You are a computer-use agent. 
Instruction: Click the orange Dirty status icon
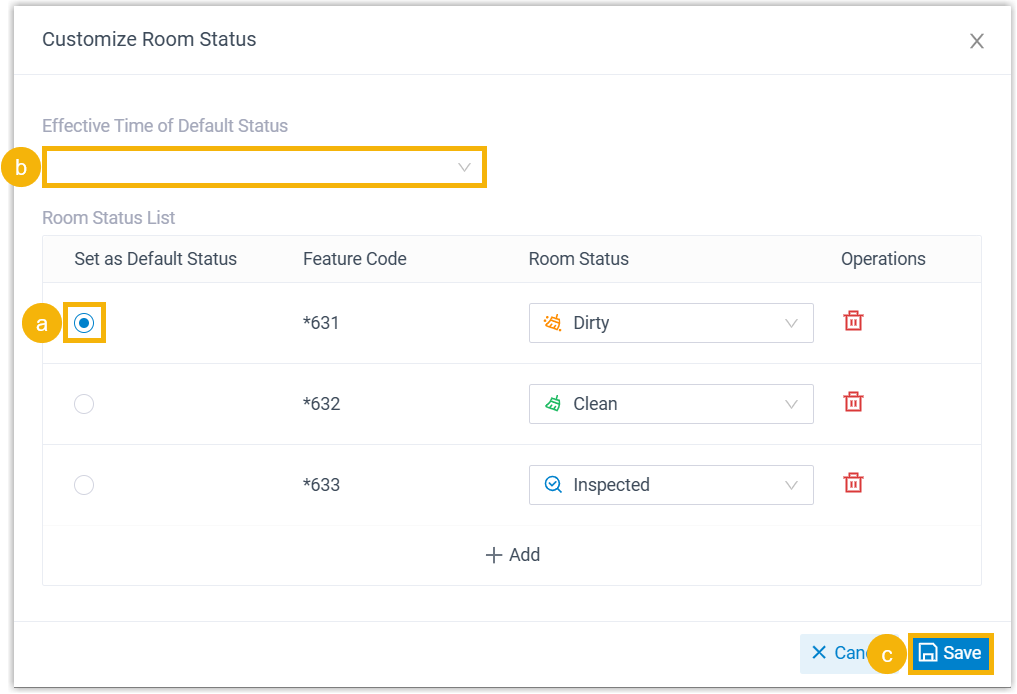[x=552, y=323]
